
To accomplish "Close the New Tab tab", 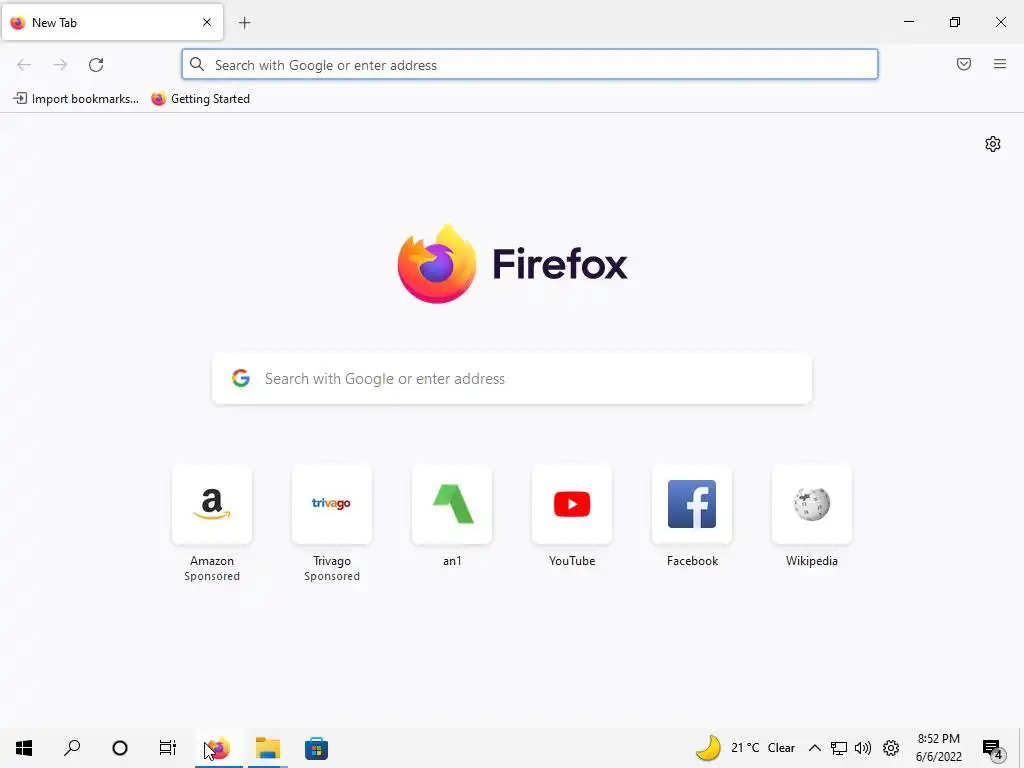I will coord(207,22).
